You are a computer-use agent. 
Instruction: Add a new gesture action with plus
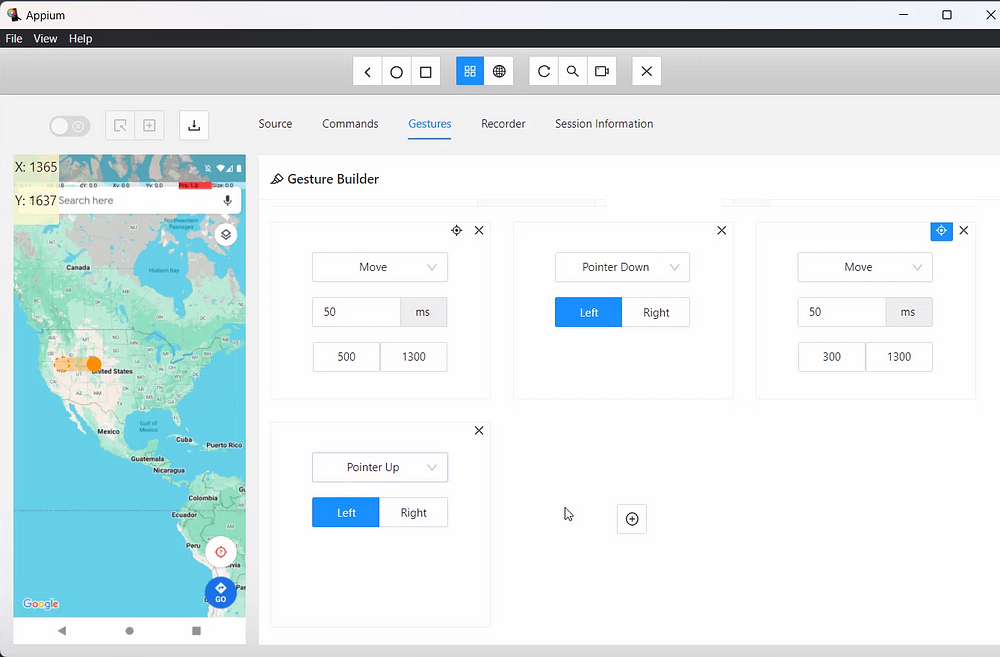click(x=632, y=519)
